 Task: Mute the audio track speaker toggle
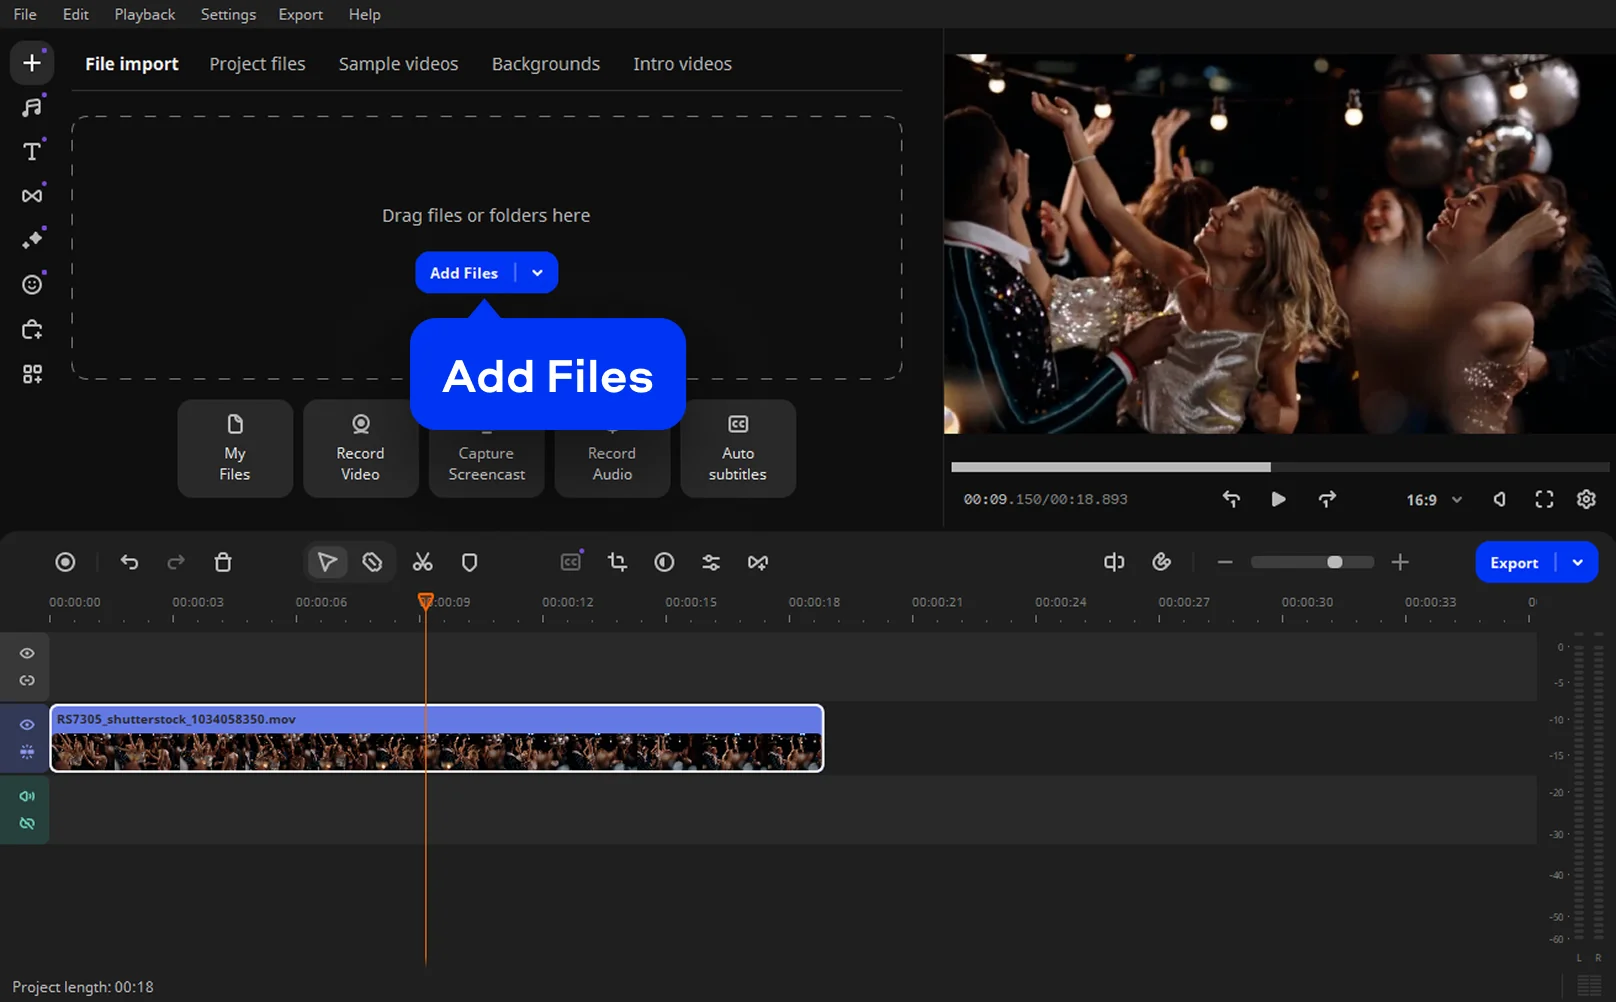[x=27, y=796]
